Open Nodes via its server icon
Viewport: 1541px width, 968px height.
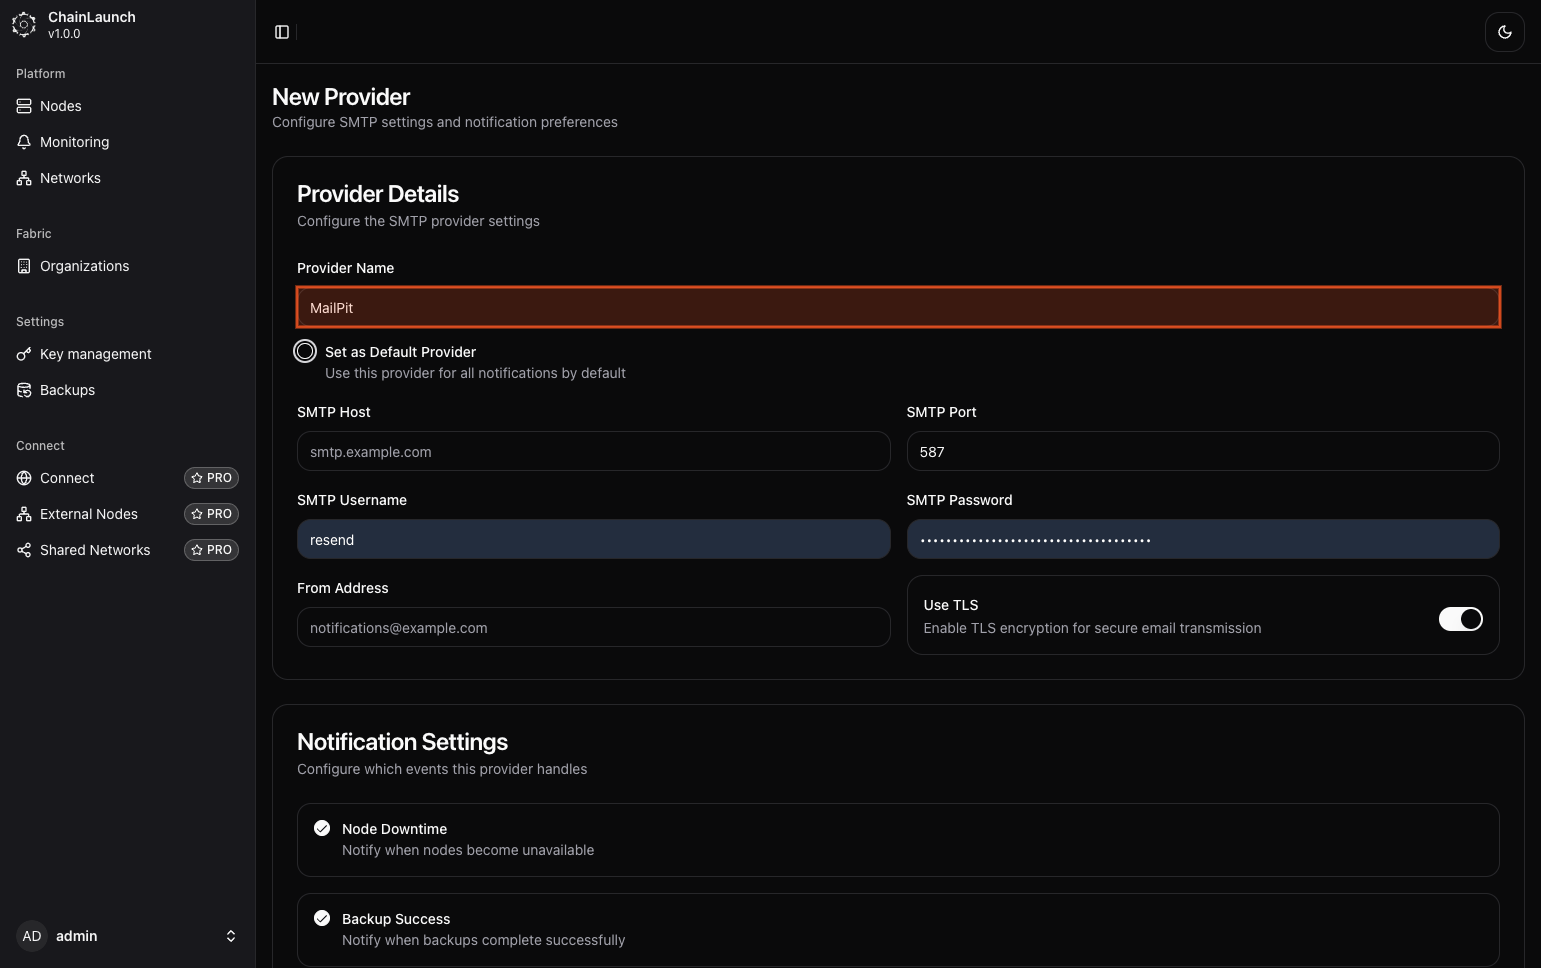(24, 106)
